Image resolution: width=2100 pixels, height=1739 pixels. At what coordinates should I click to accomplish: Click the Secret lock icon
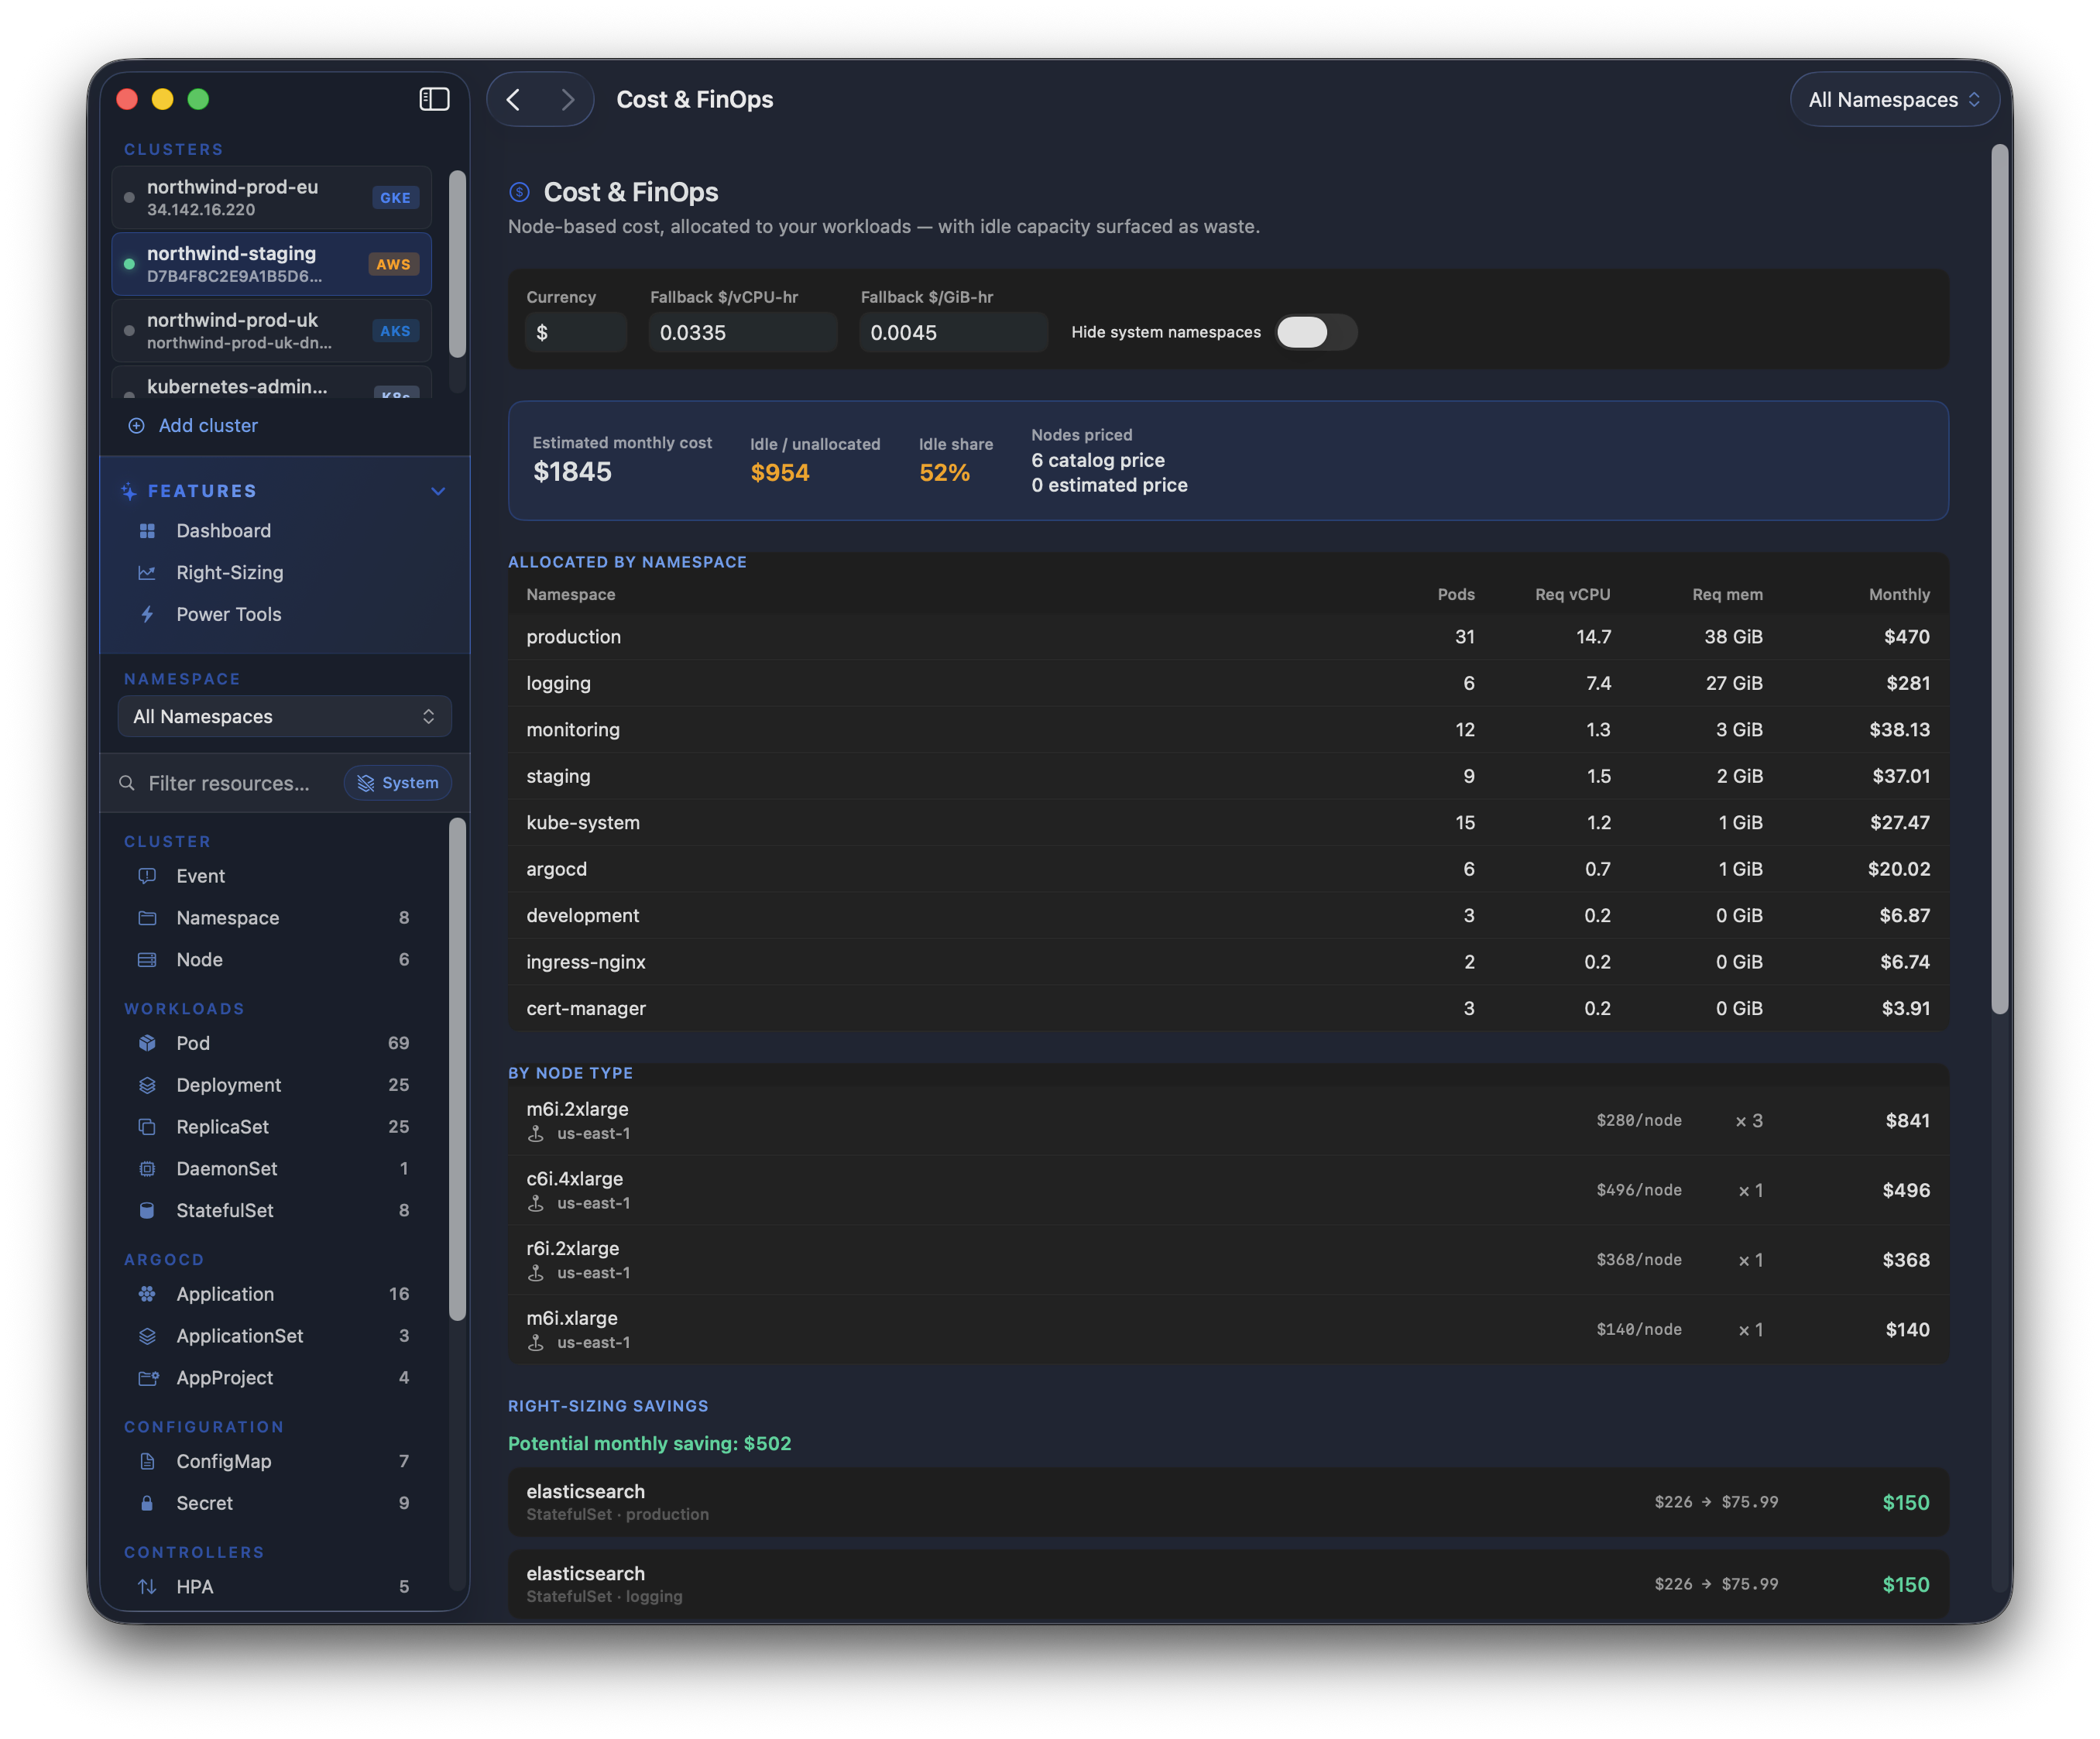point(147,1504)
